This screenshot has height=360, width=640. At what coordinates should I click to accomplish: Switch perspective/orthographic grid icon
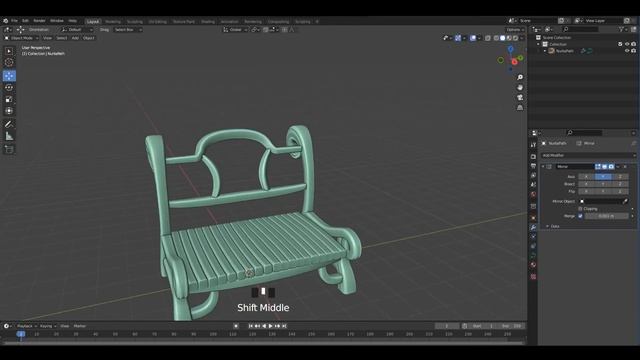(520, 107)
